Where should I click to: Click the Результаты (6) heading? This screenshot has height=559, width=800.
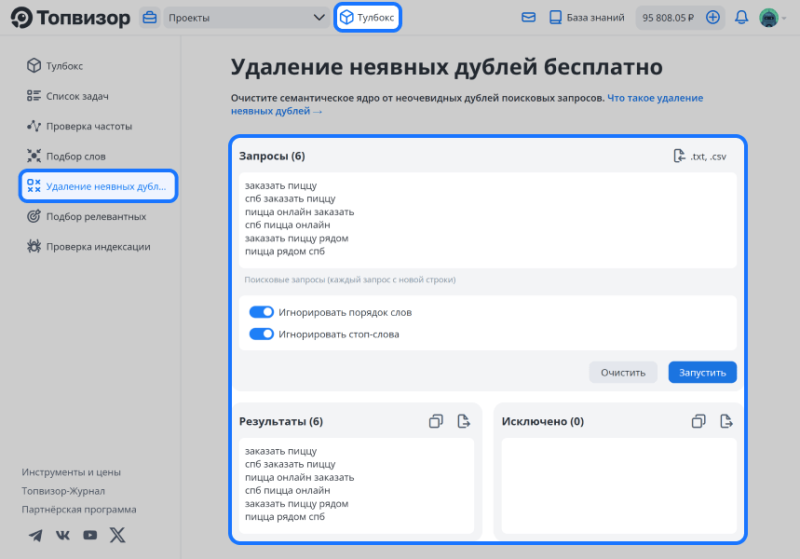click(x=281, y=421)
